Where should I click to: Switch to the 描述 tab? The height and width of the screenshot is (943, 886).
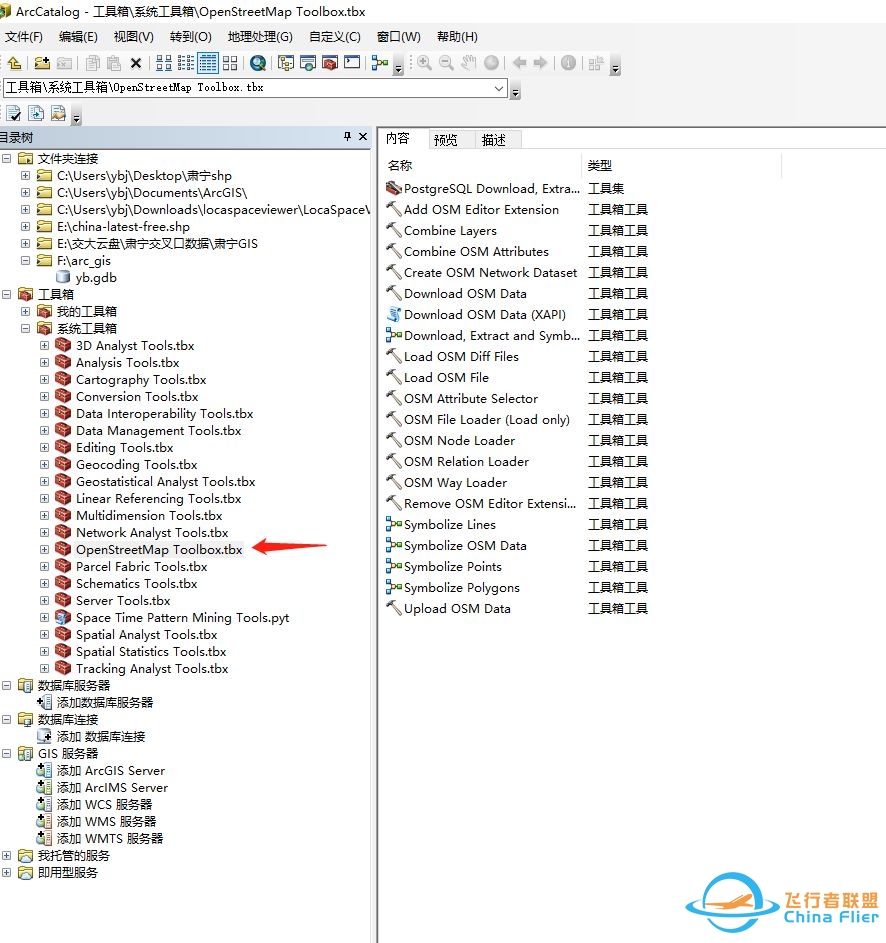coord(494,140)
